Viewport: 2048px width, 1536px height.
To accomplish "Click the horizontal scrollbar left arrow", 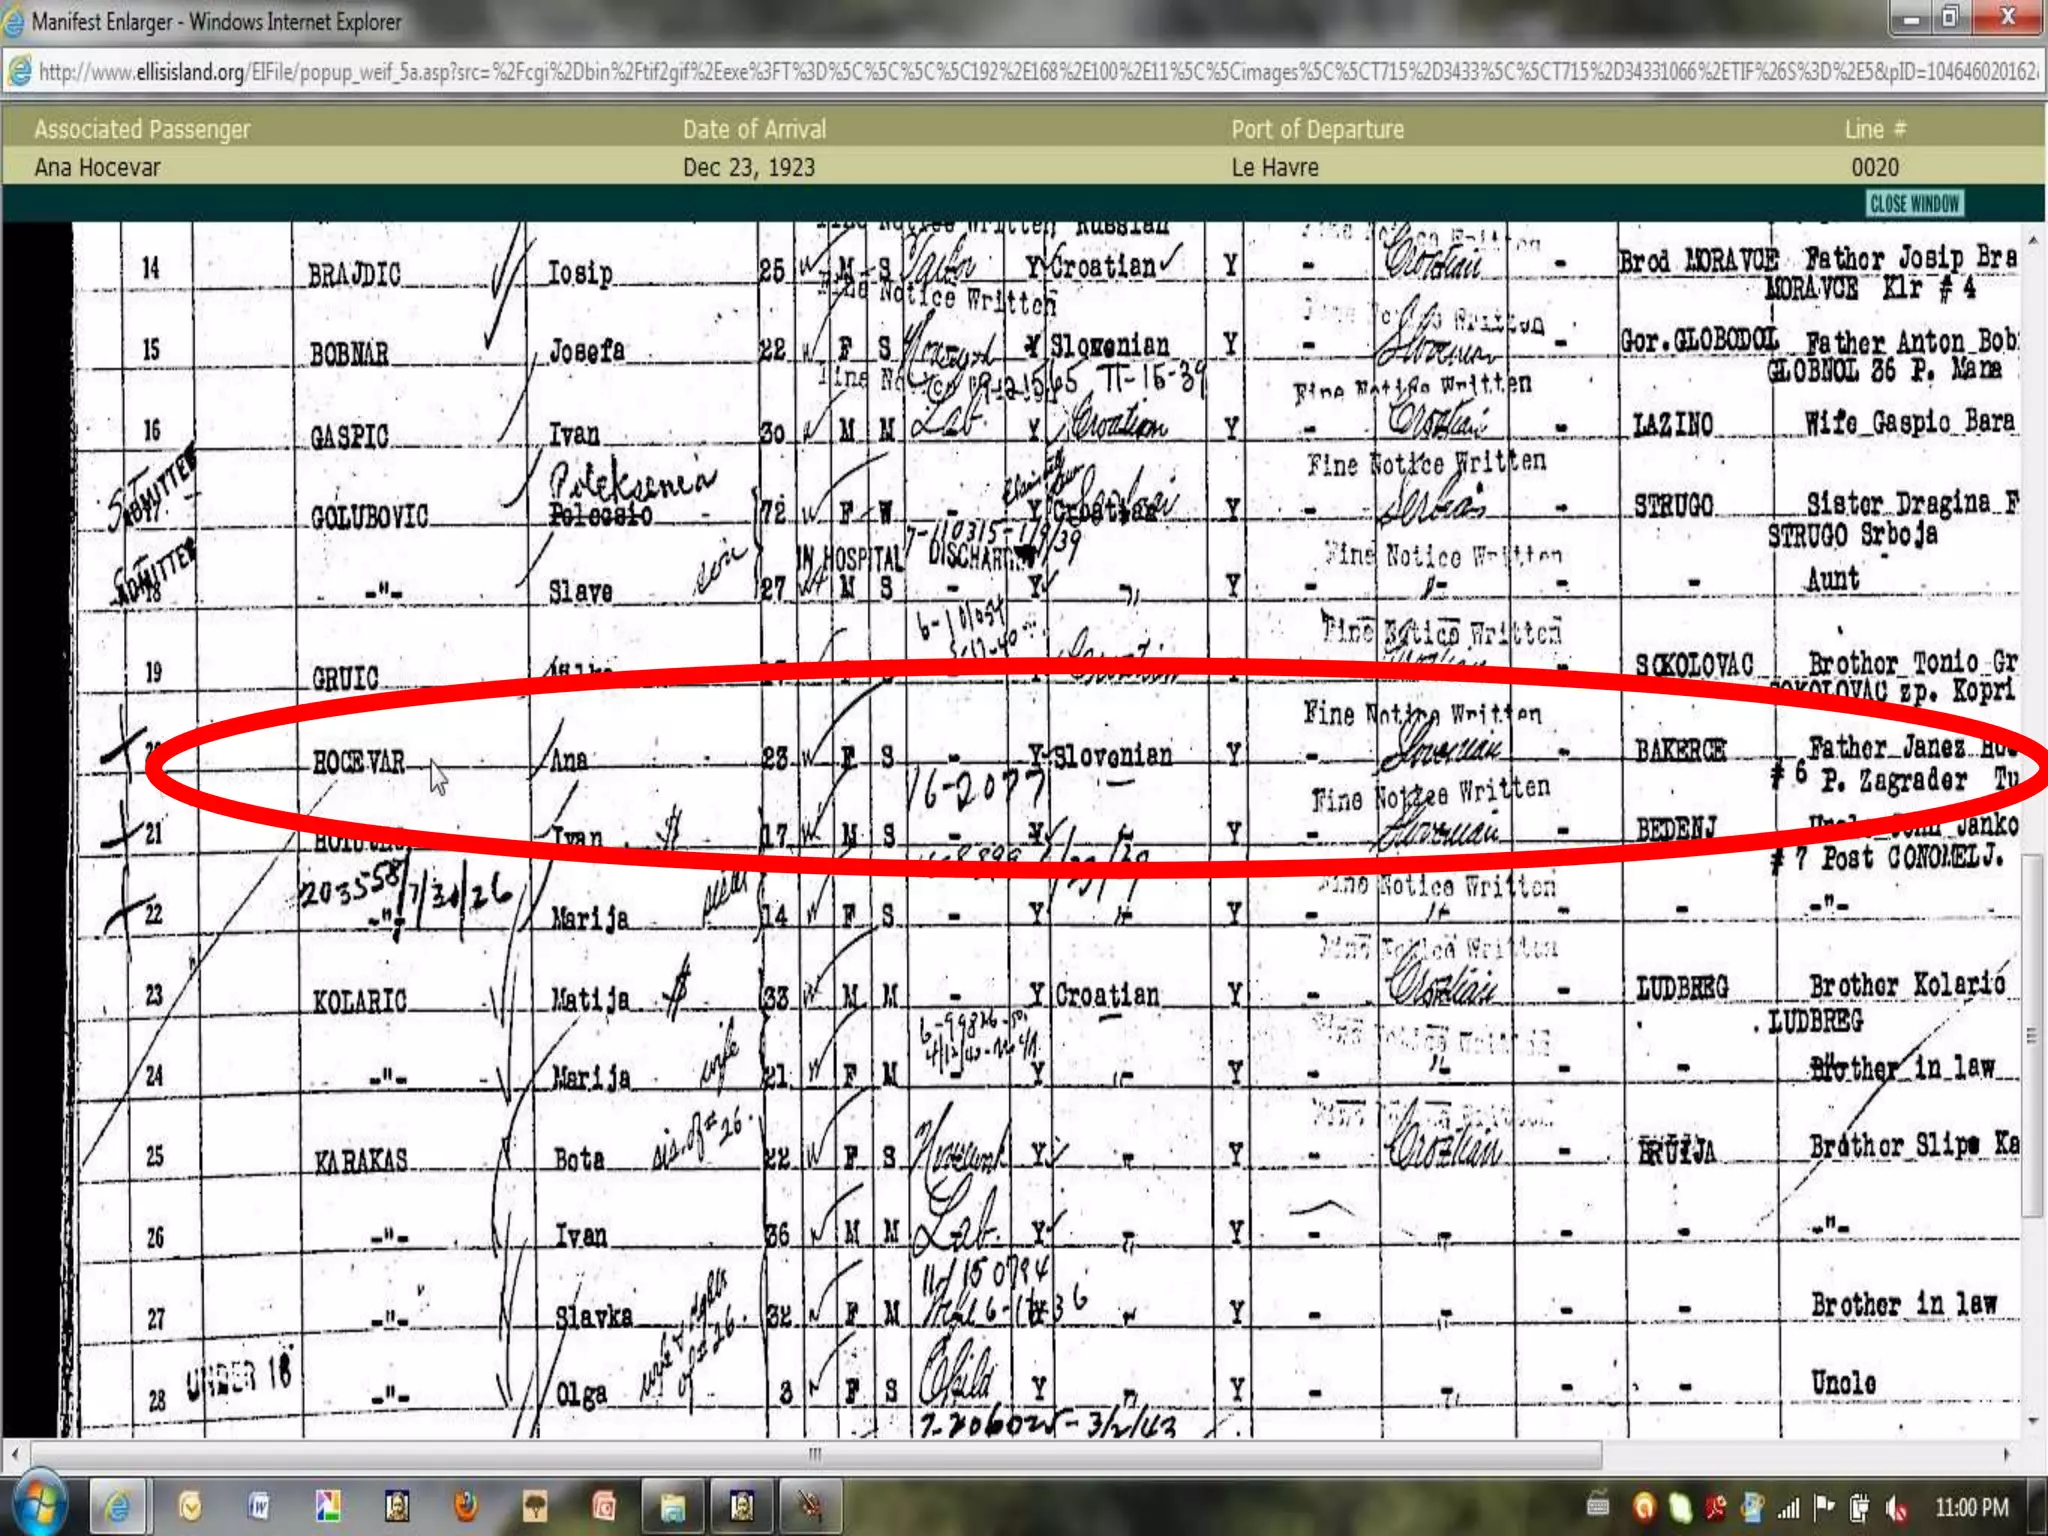I will (x=14, y=1454).
